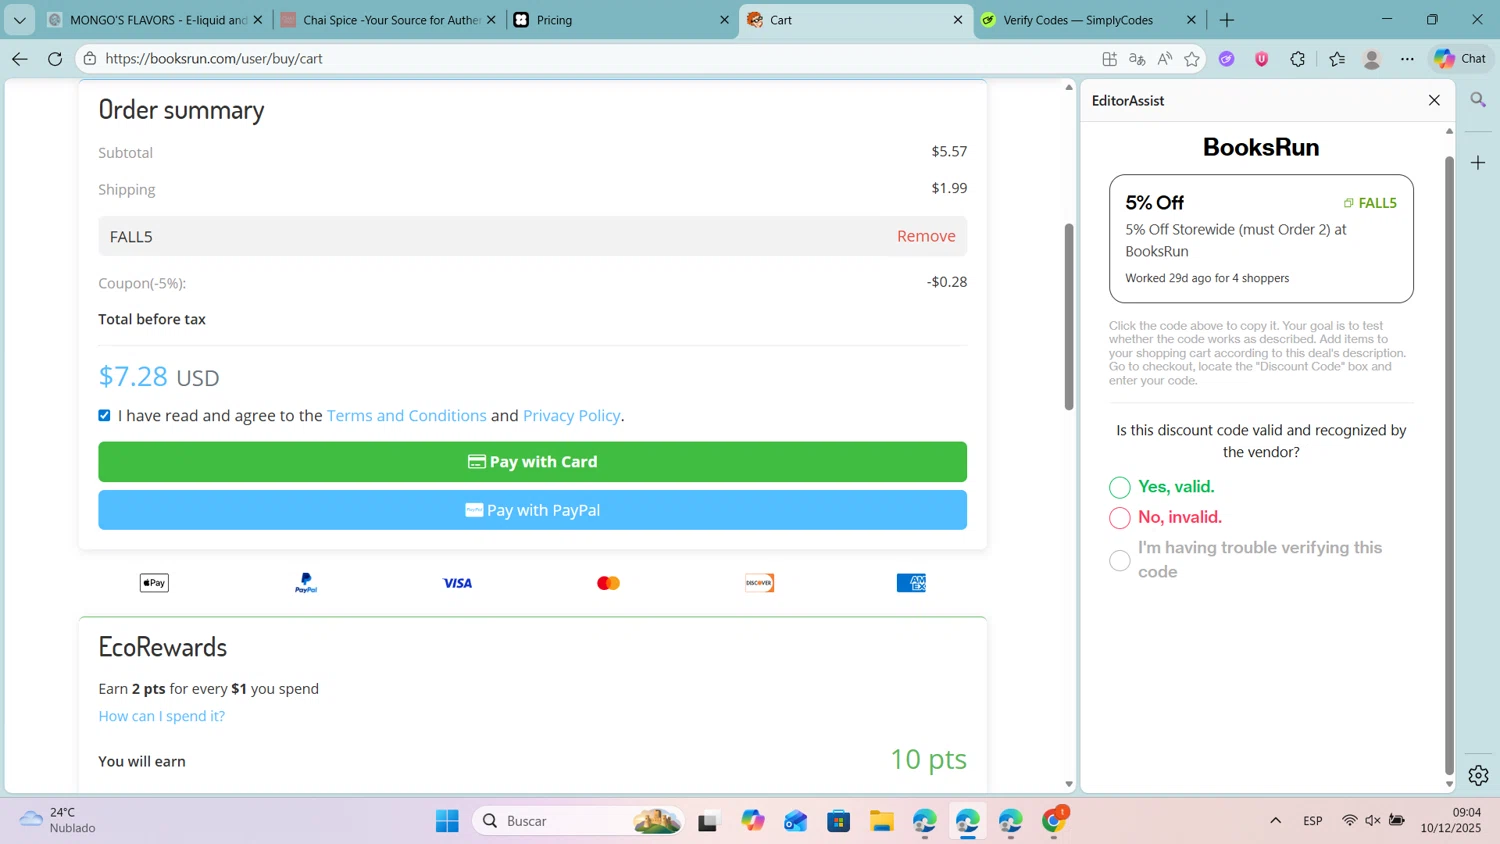The height and width of the screenshot is (844, 1500).
Task: Open the Favorites list icon
Action: point(1337,59)
